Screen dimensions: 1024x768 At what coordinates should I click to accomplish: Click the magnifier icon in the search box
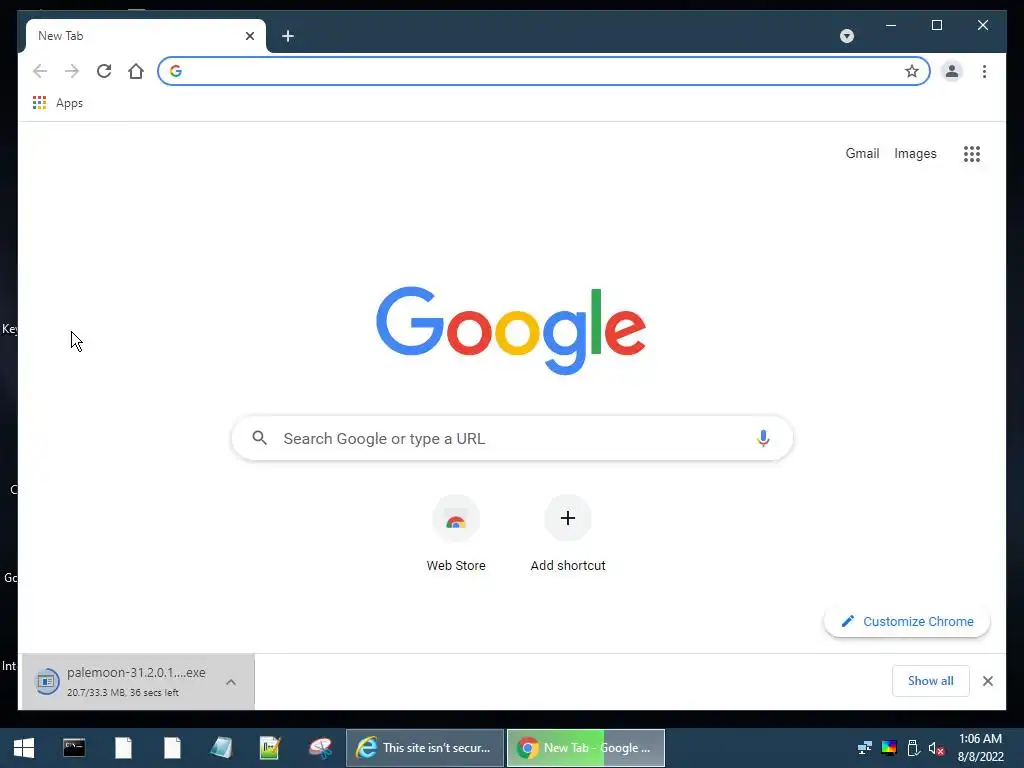pos(259,438)
